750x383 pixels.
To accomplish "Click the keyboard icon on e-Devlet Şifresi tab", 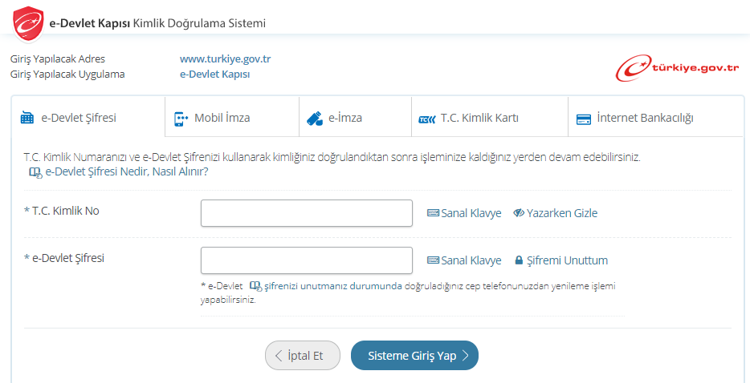I will coord(27,118).
